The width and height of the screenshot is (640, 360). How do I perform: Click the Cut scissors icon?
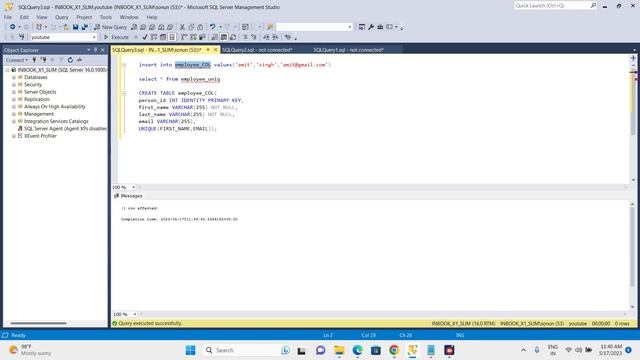(182, 27)
